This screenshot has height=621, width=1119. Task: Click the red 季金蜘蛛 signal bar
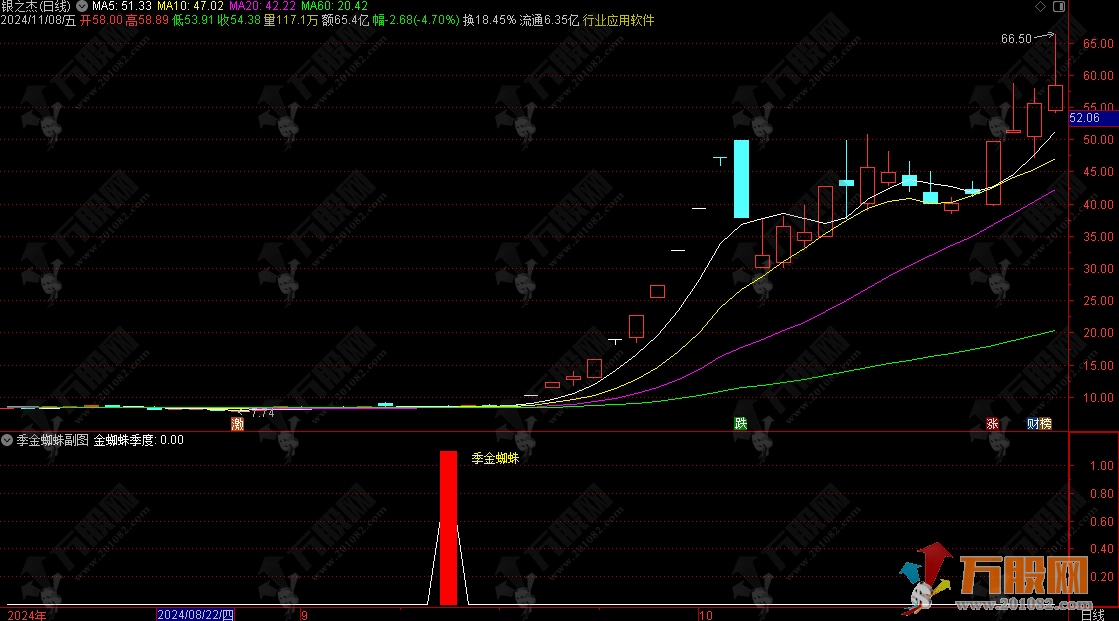click(448, 528)
